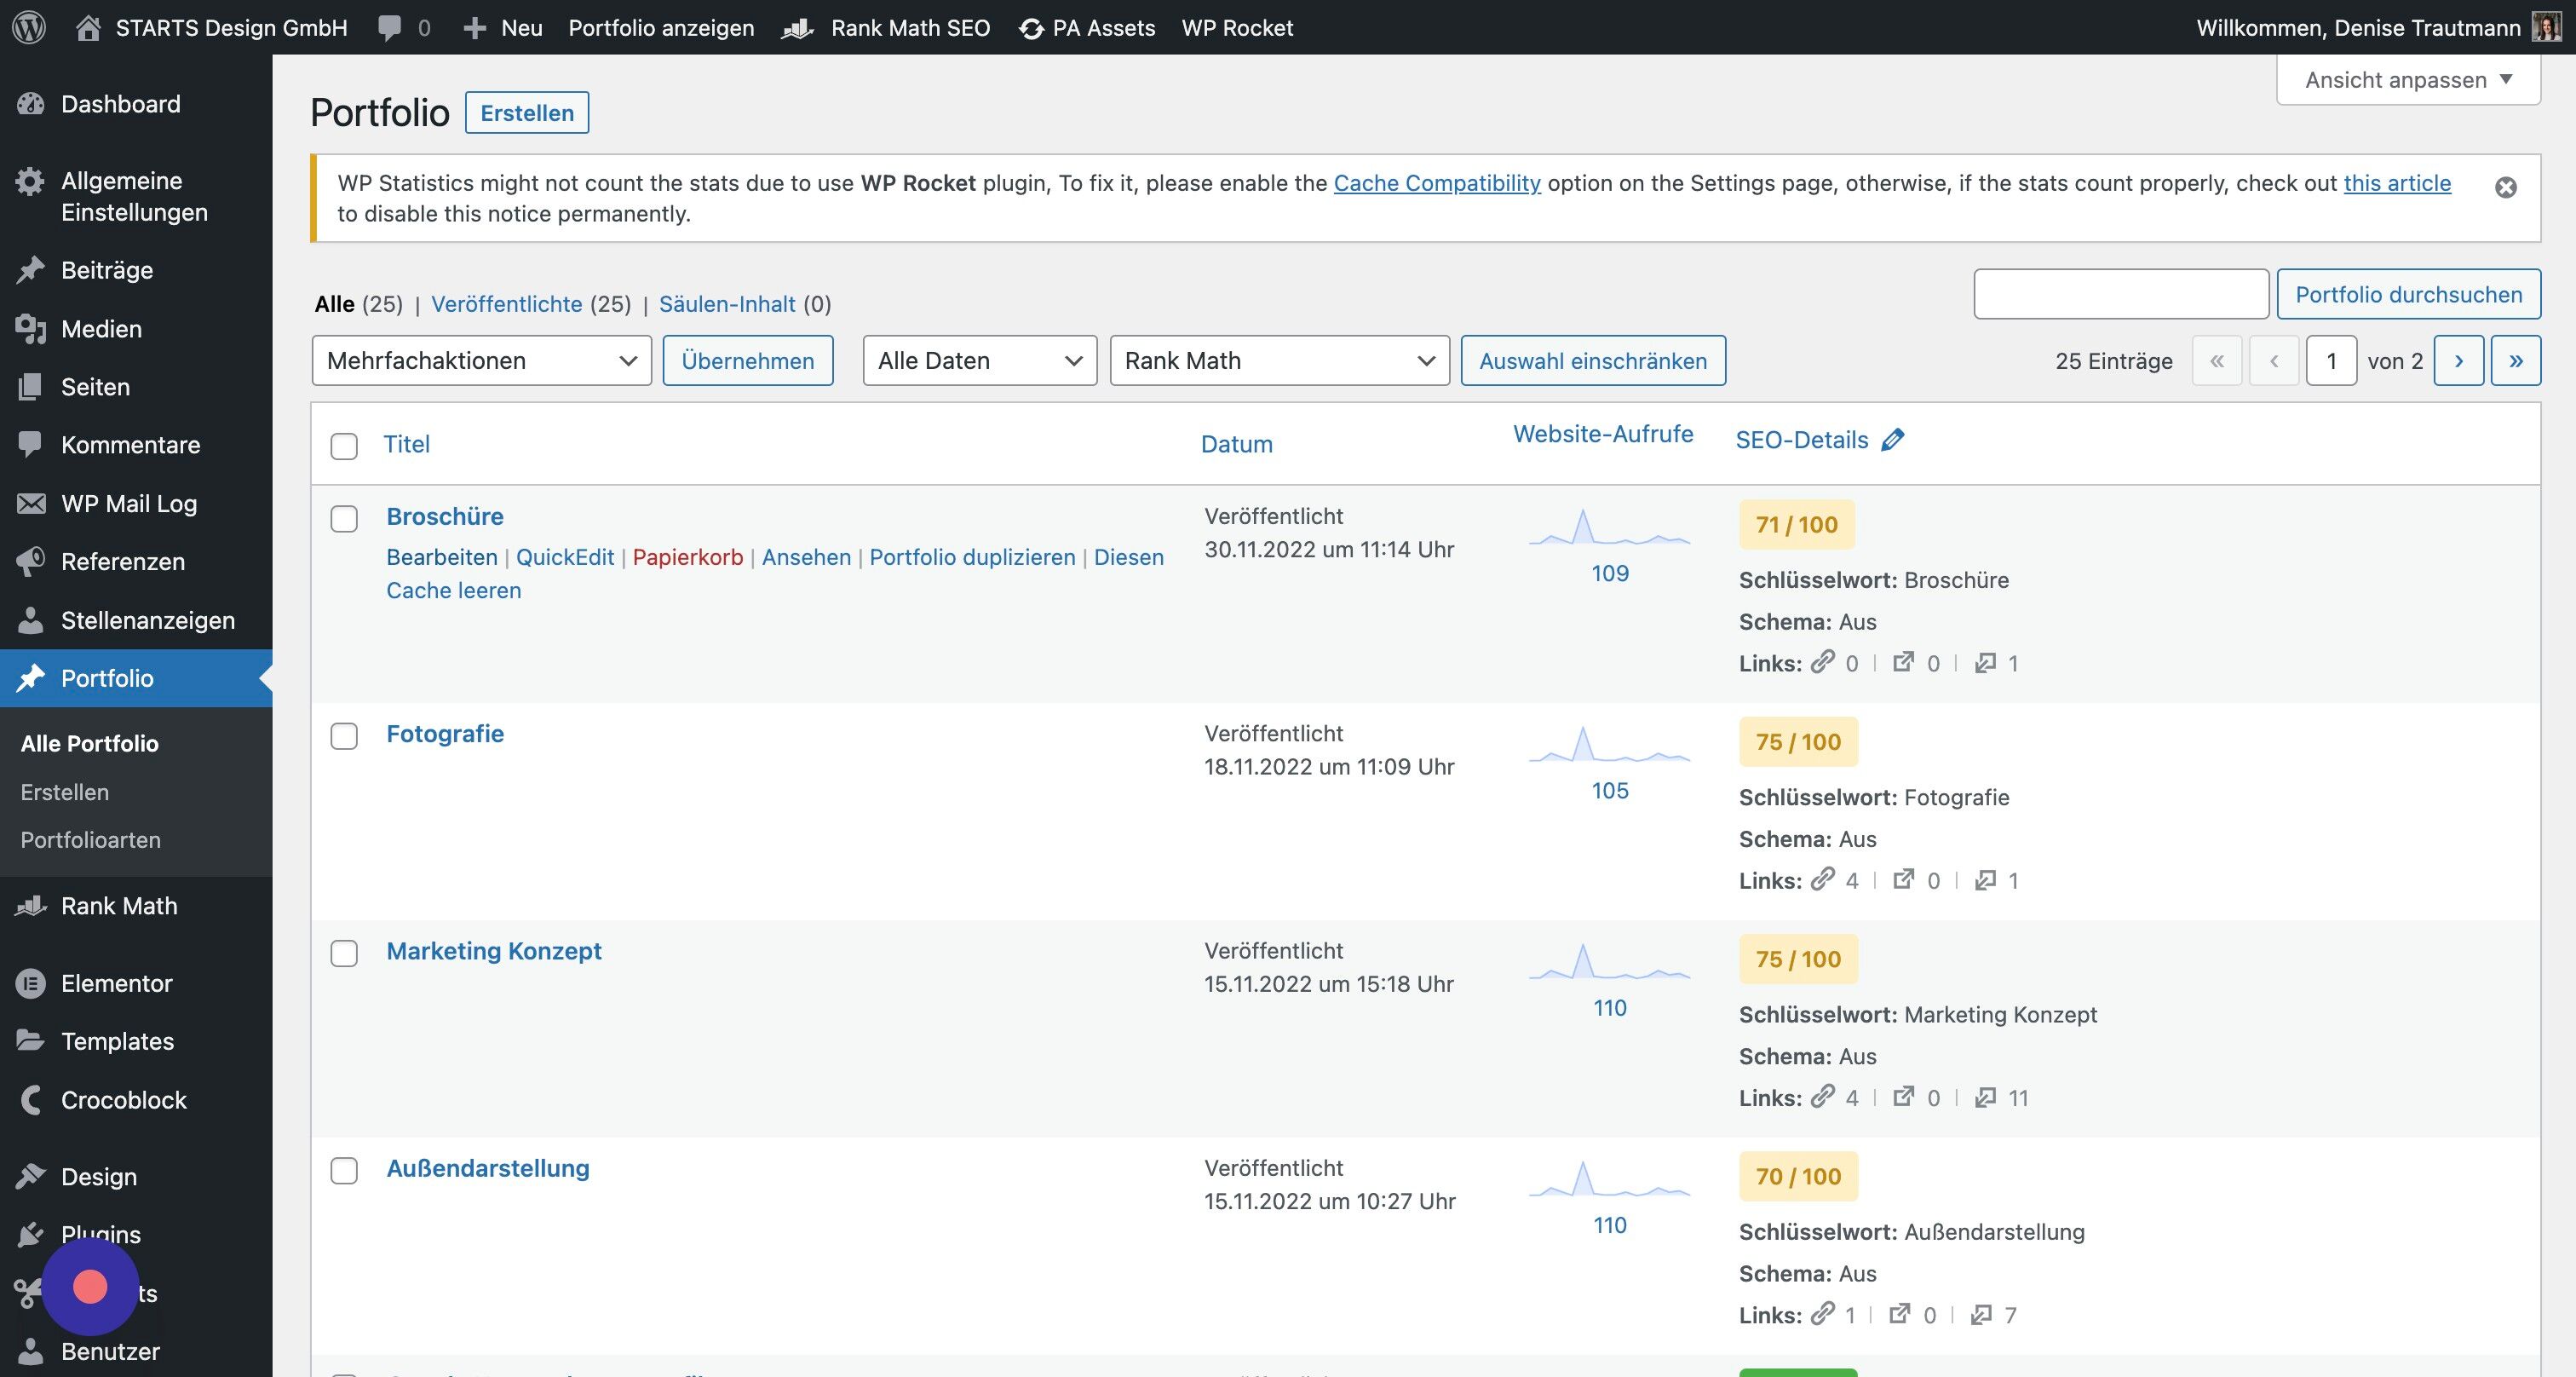Toggle the select-all checkbox in table header
Screen dimensions: 2576x1377
click(x=344, y=446)
